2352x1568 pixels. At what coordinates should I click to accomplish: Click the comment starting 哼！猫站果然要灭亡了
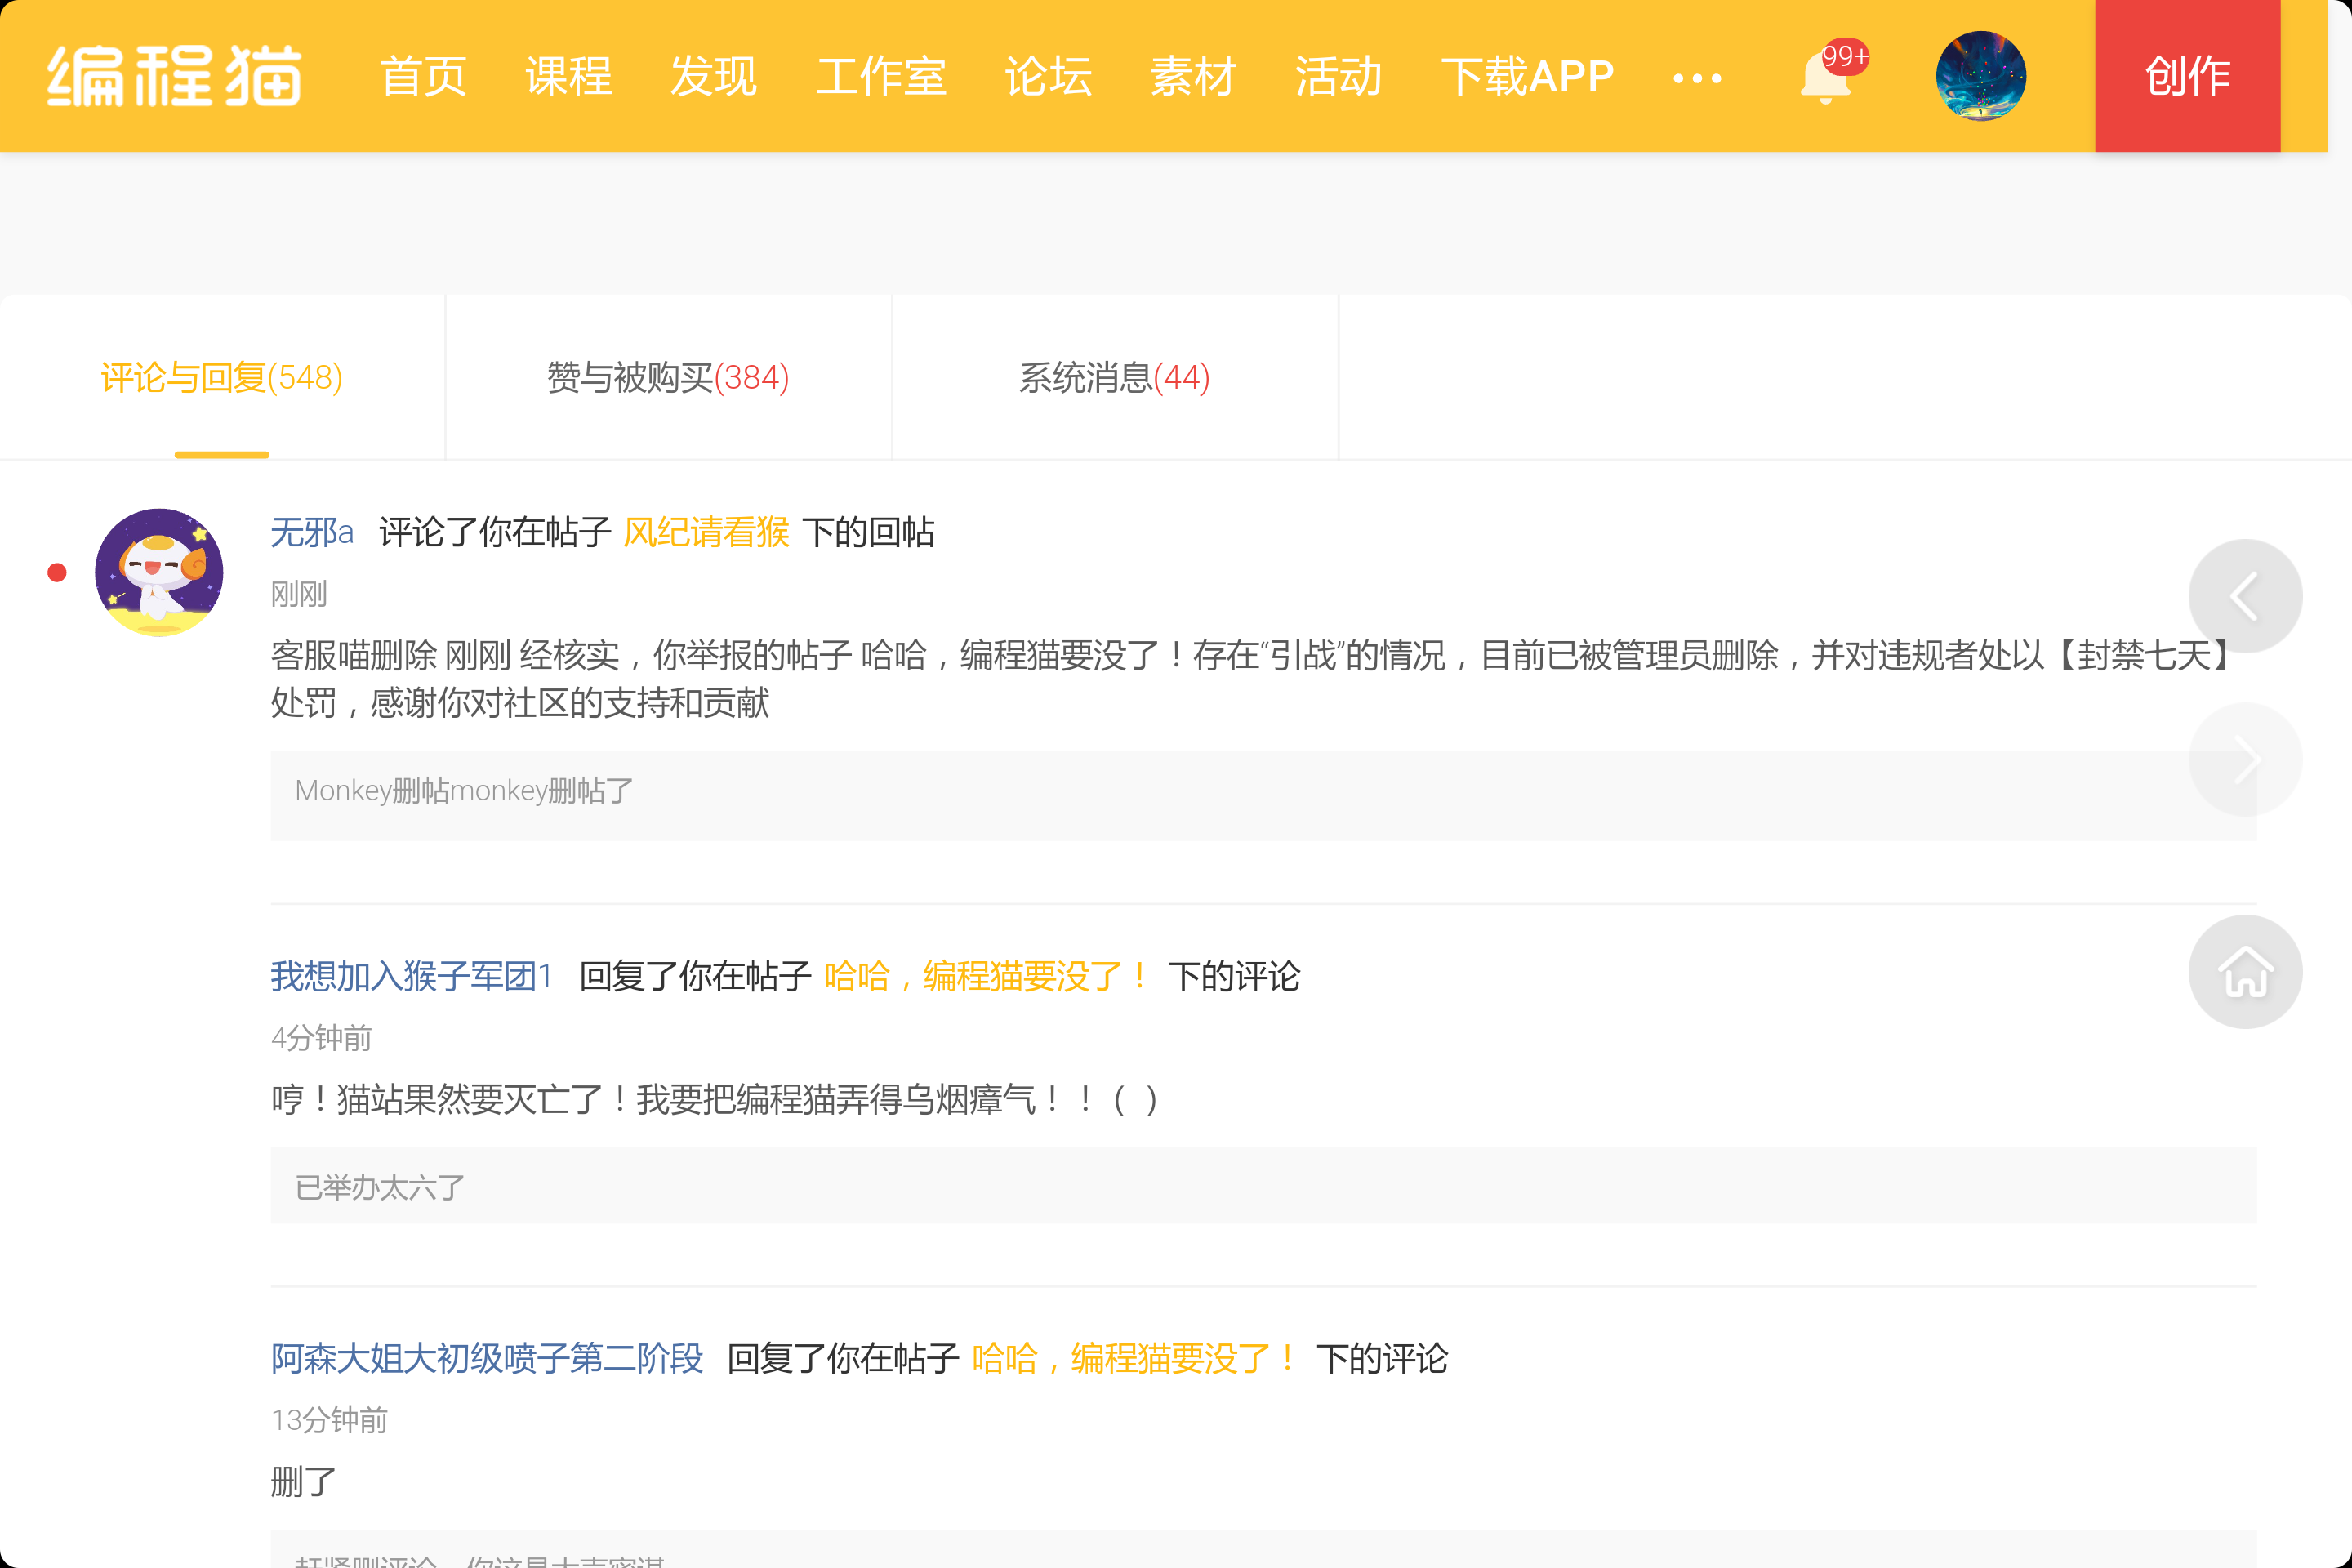click(715, 1099)
